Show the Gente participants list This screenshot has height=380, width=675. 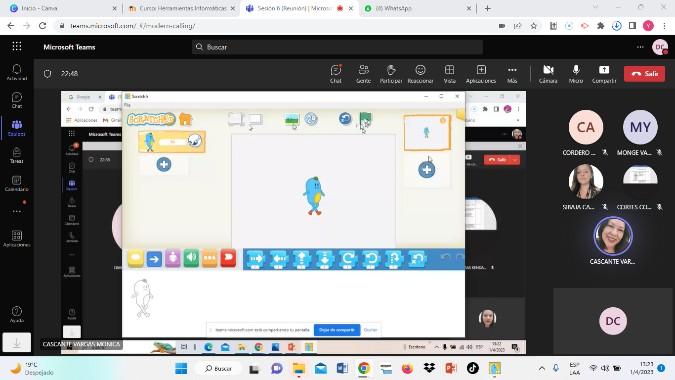(x=363, y=74)
